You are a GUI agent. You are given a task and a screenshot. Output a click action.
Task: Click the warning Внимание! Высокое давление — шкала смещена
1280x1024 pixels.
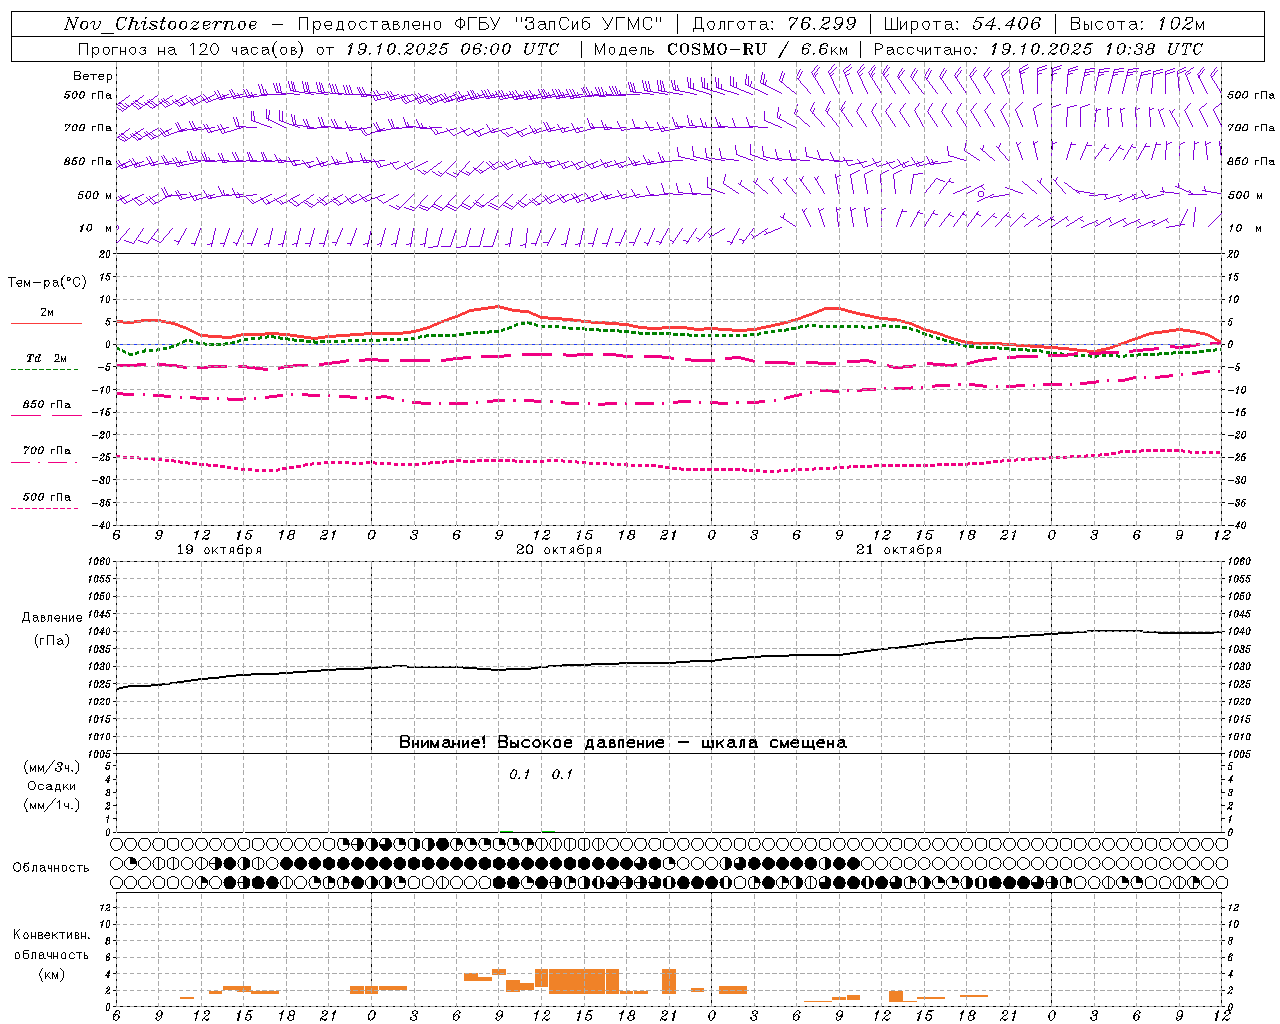[623, 742]
